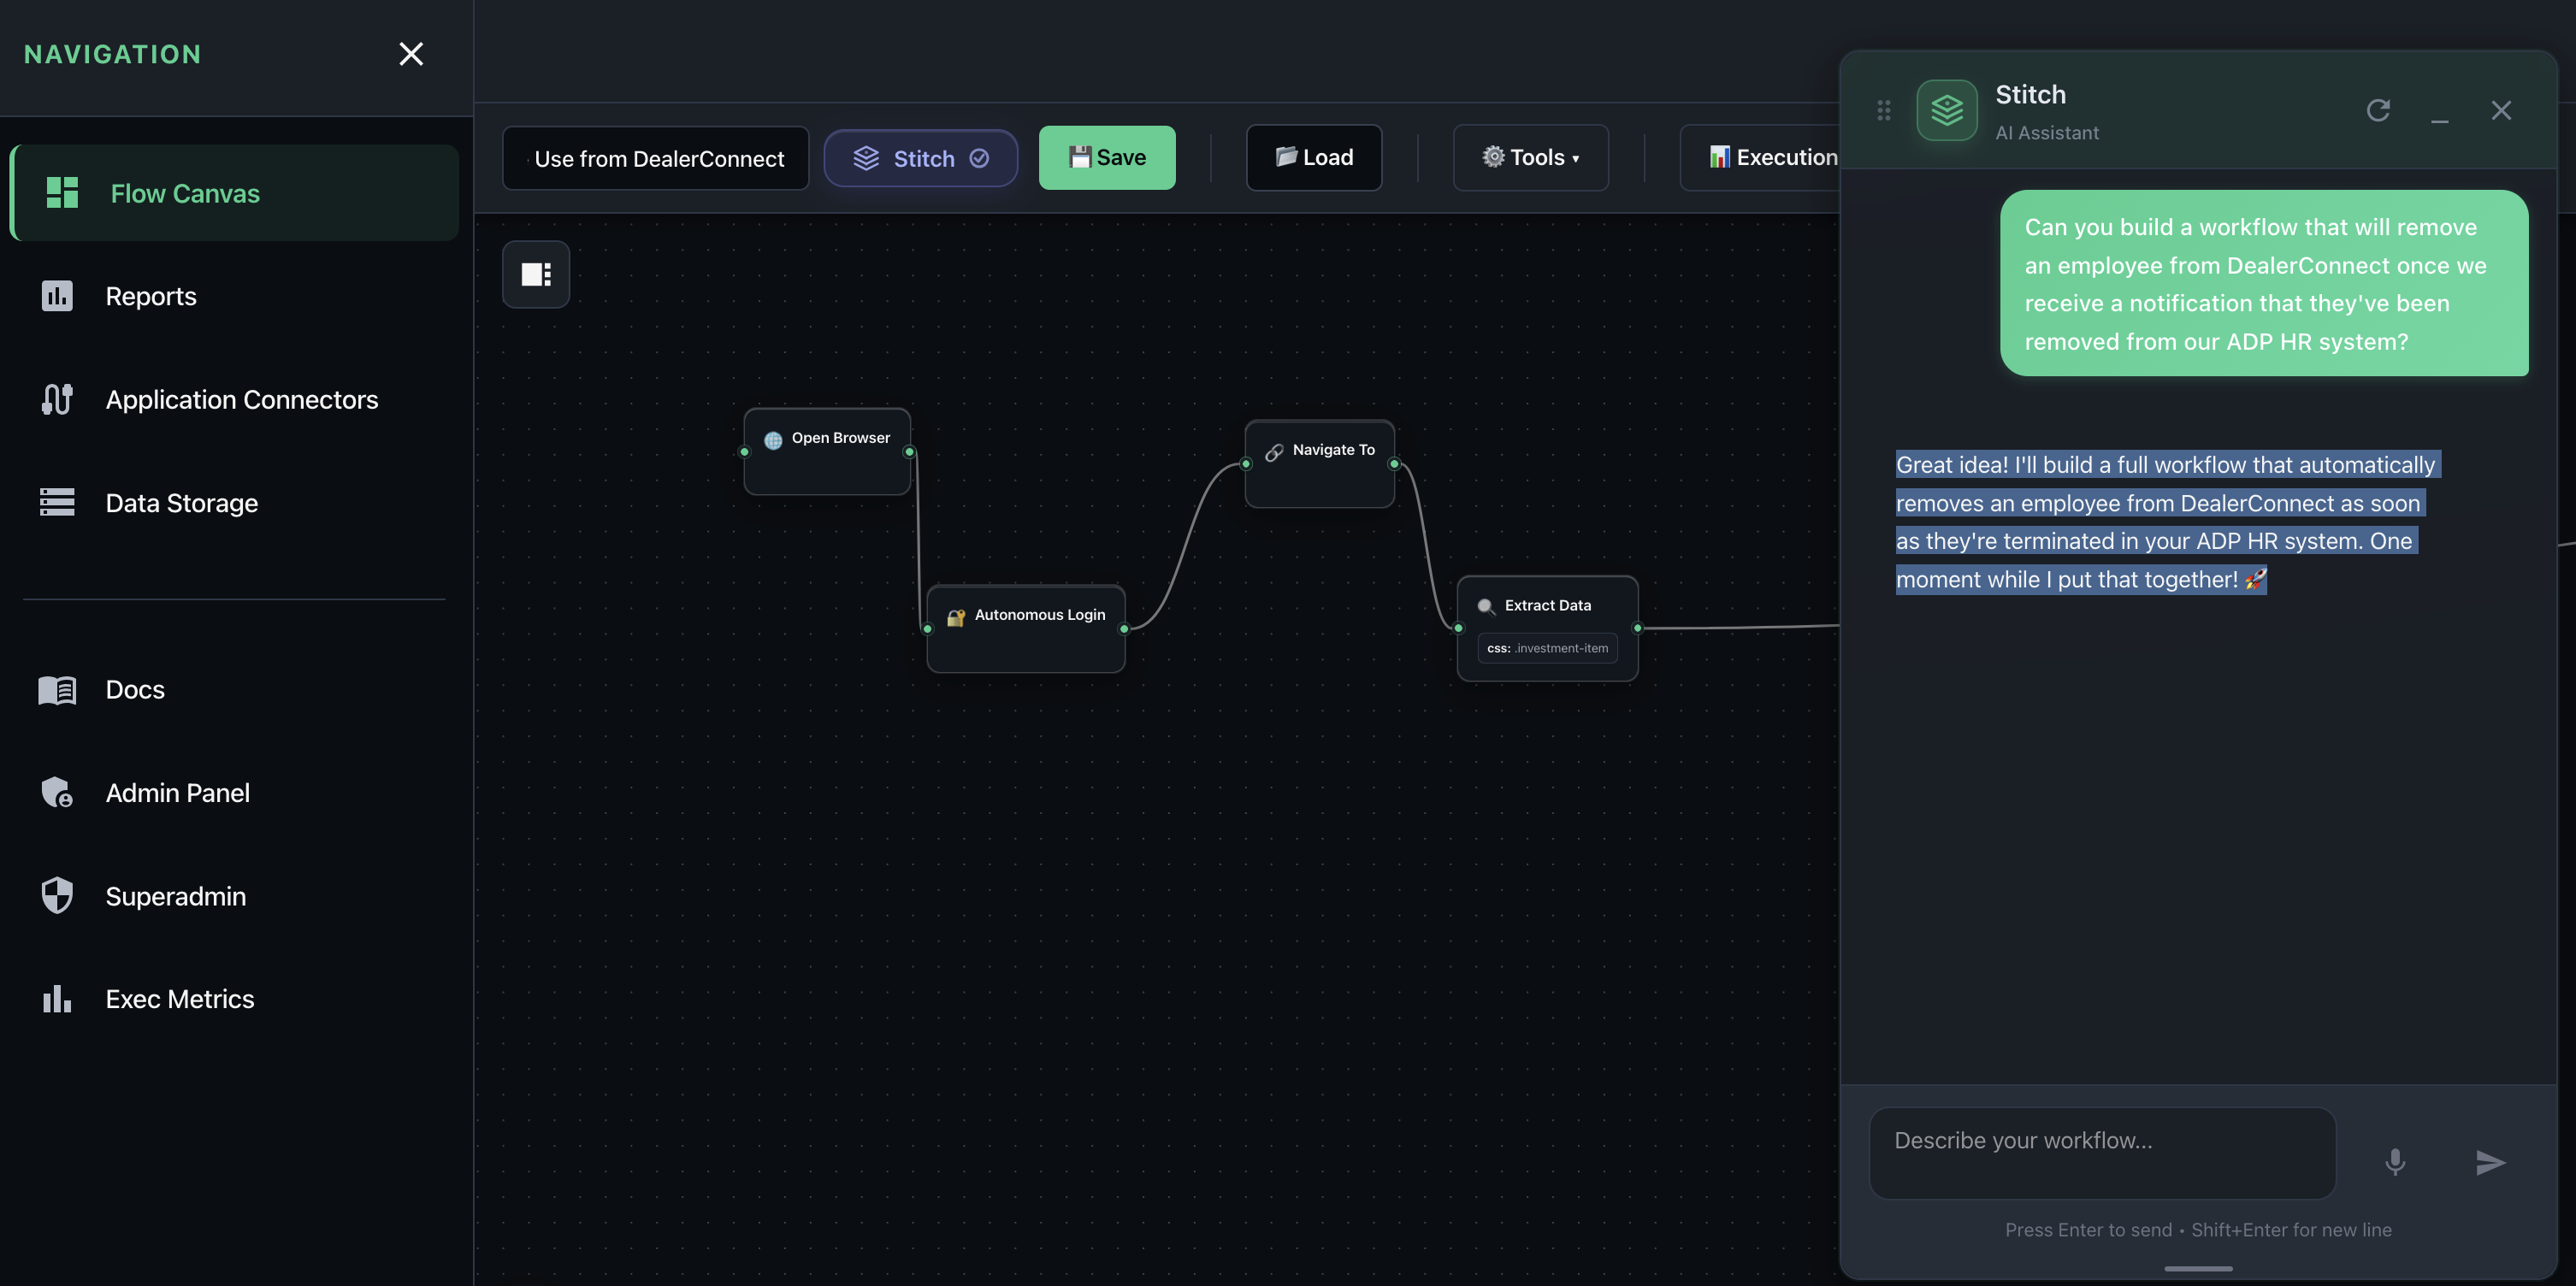Click the Data Storage stack icon

pos(57,502)
